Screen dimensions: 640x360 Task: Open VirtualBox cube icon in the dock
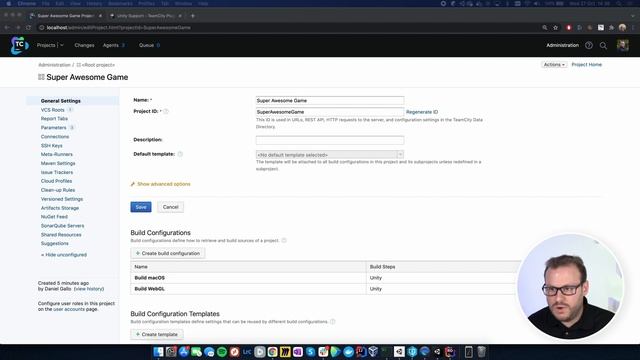[x=373, y=351]
